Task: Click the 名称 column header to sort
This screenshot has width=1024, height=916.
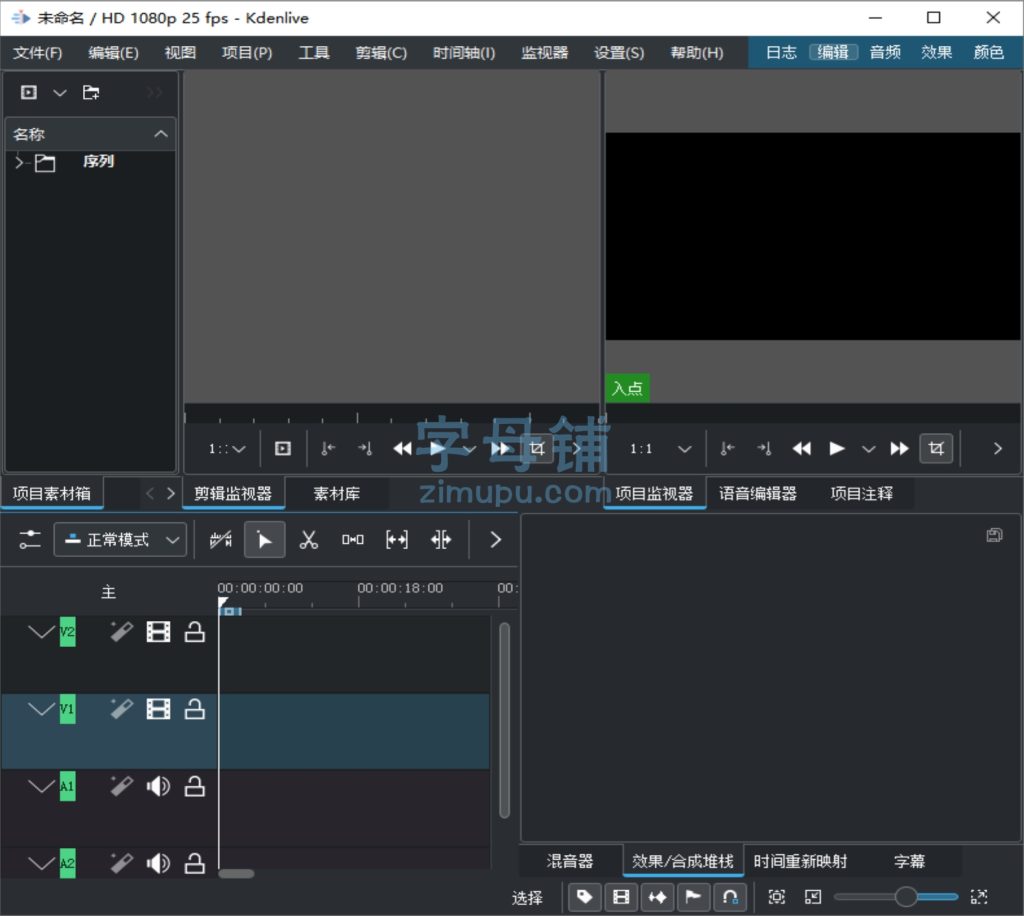Action: click(x=90, y=134)
